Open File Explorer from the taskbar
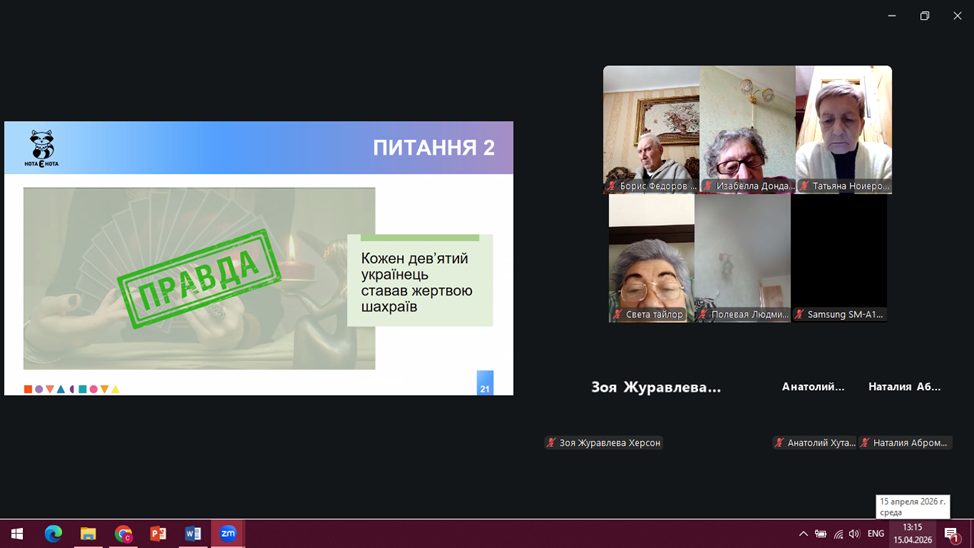Viewport: 974px width, 548px height. pos(88,533)
